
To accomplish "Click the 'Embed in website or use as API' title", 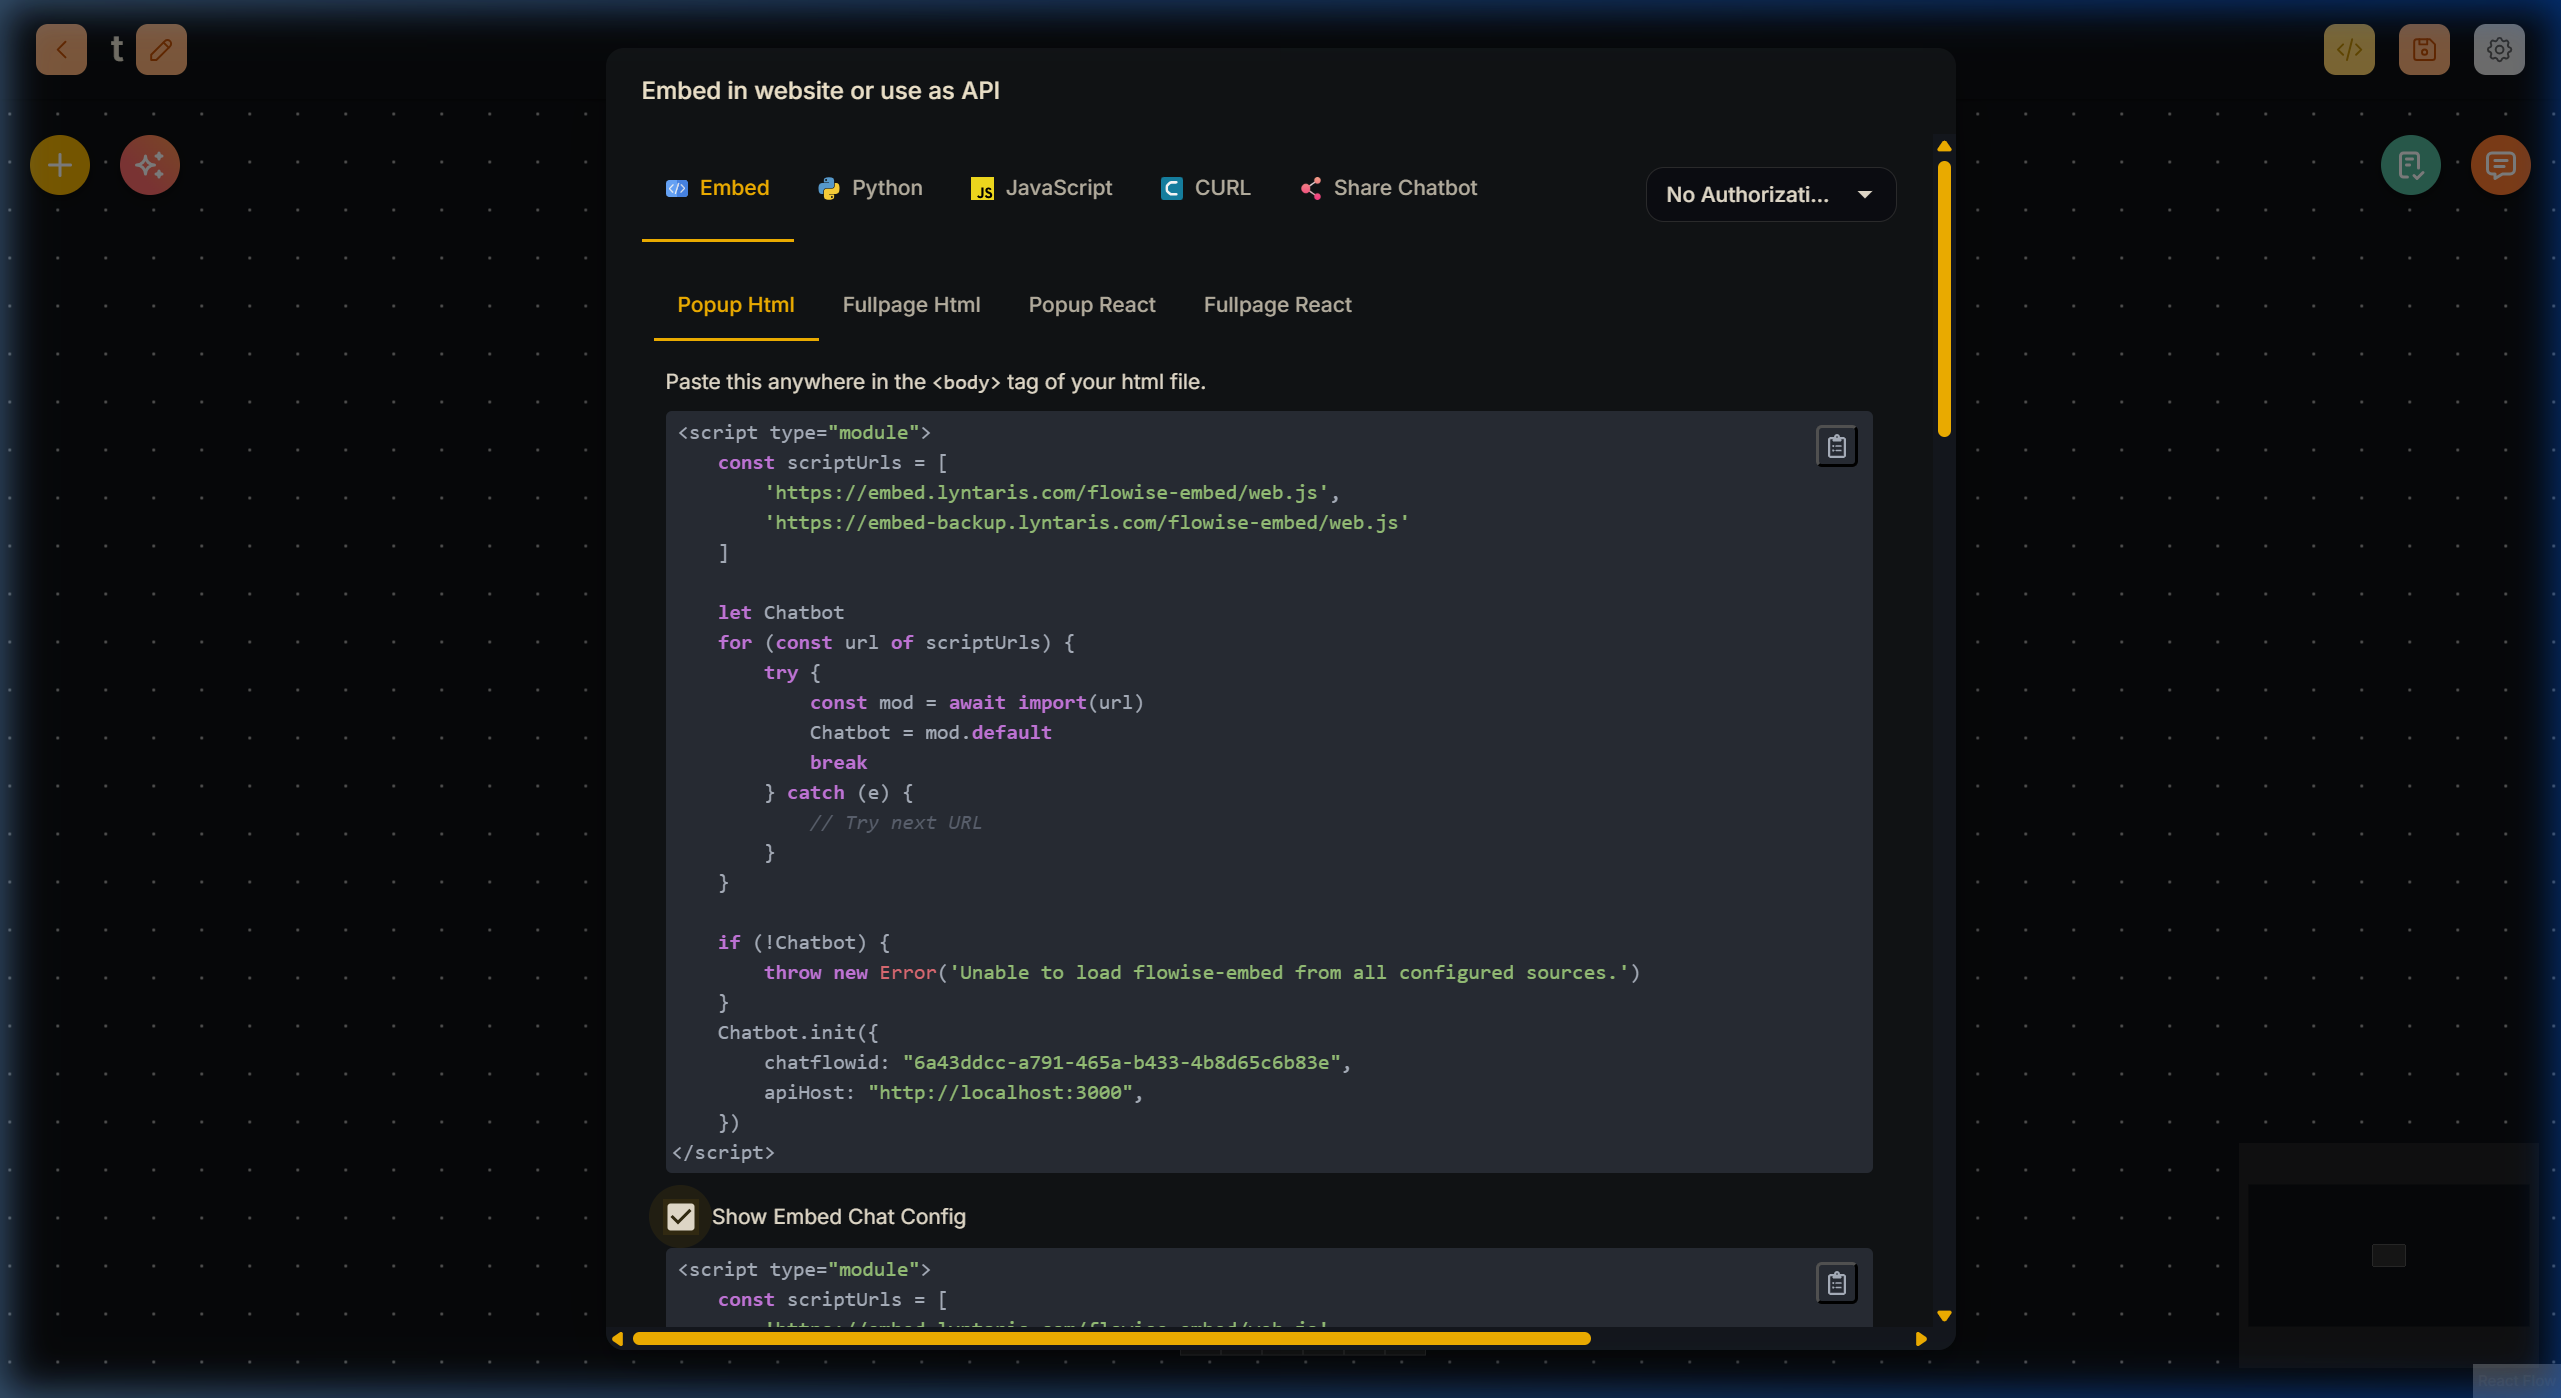I will 820,91.
